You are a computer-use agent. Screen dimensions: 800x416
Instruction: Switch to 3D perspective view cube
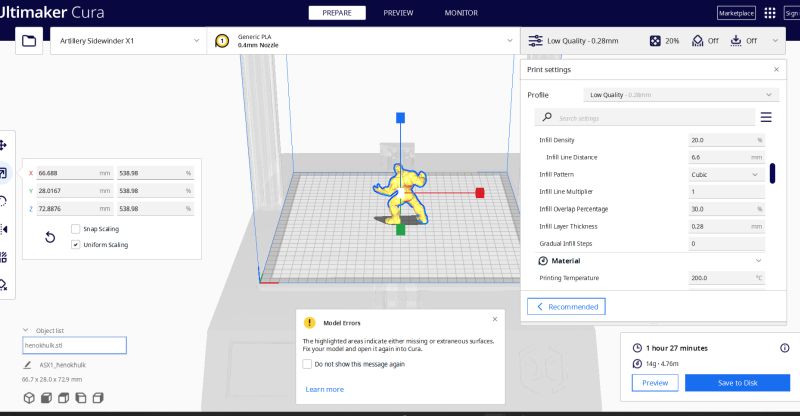29,398
